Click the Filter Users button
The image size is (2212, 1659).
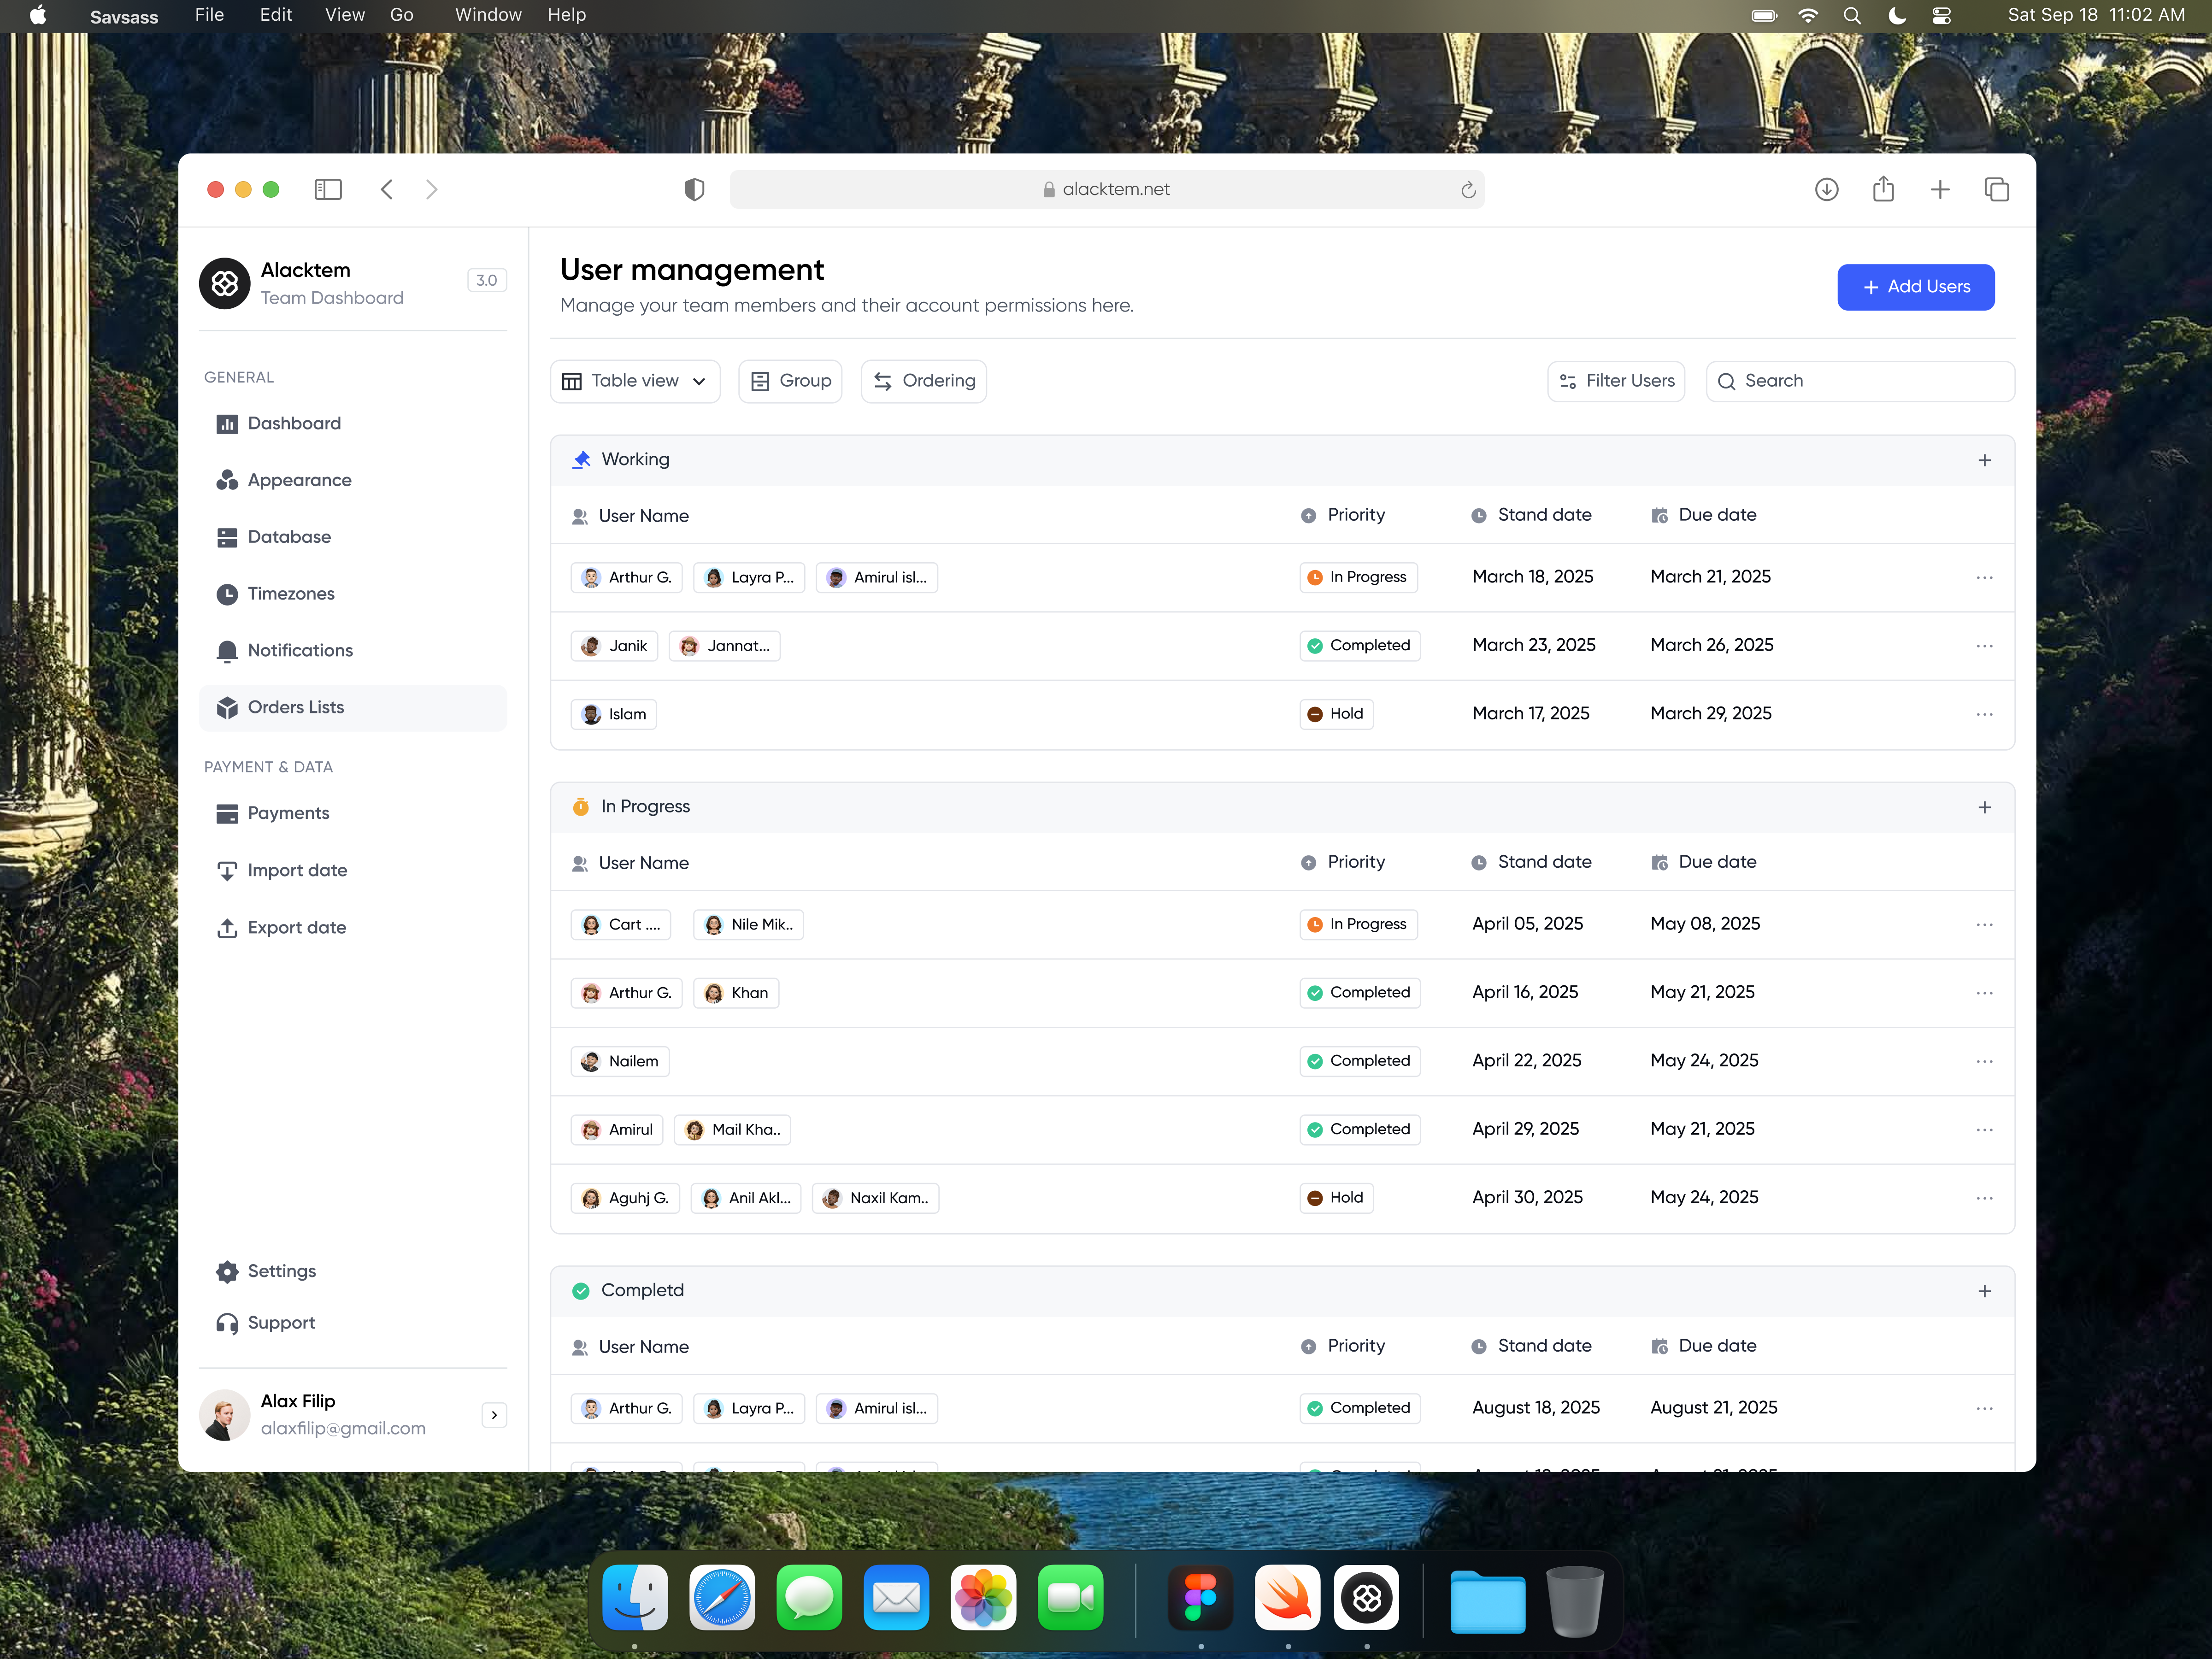click(1615, 381)
